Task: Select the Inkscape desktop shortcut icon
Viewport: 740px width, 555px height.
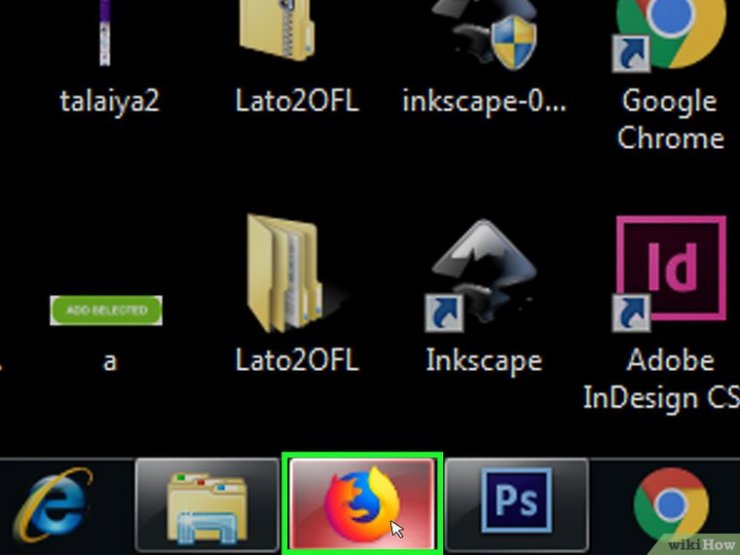Action: [481, 276]
